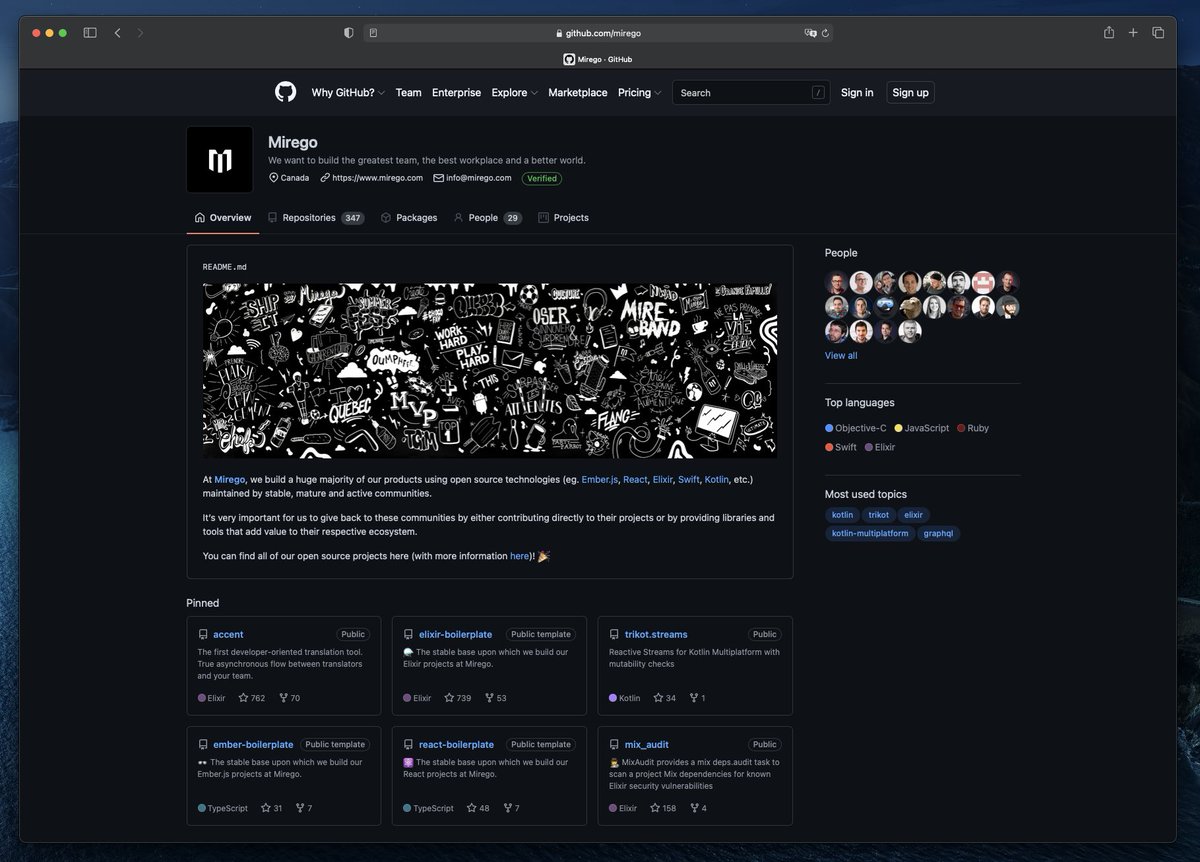Select the Overview tab

tap(223, 218)
